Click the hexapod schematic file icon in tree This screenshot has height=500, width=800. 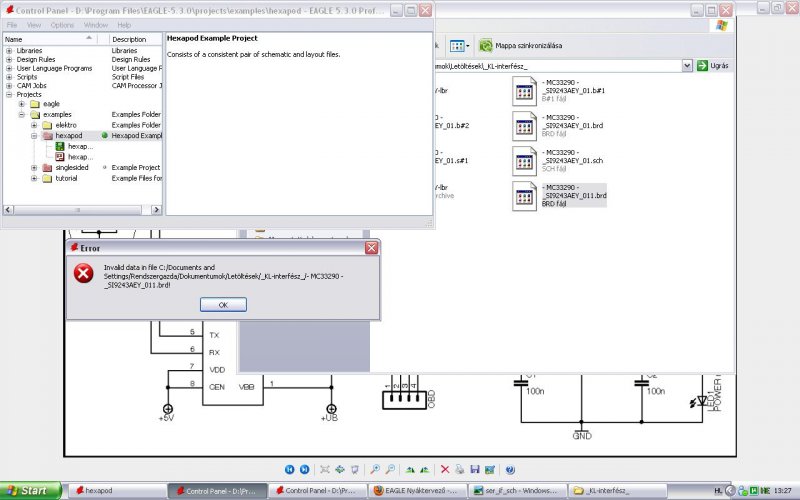pyautogui.click(x=60, y=157)
